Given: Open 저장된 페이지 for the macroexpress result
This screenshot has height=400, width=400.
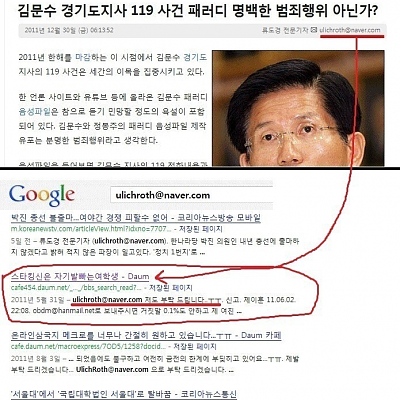Looking at the screenshot, I should pyautogui.click(x=195, y=346).
